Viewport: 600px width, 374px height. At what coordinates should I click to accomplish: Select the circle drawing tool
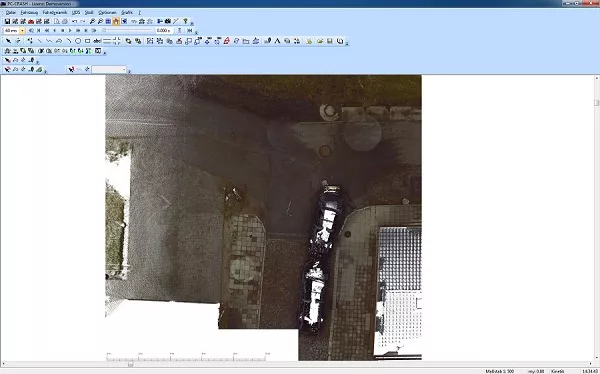pos(78,41)
